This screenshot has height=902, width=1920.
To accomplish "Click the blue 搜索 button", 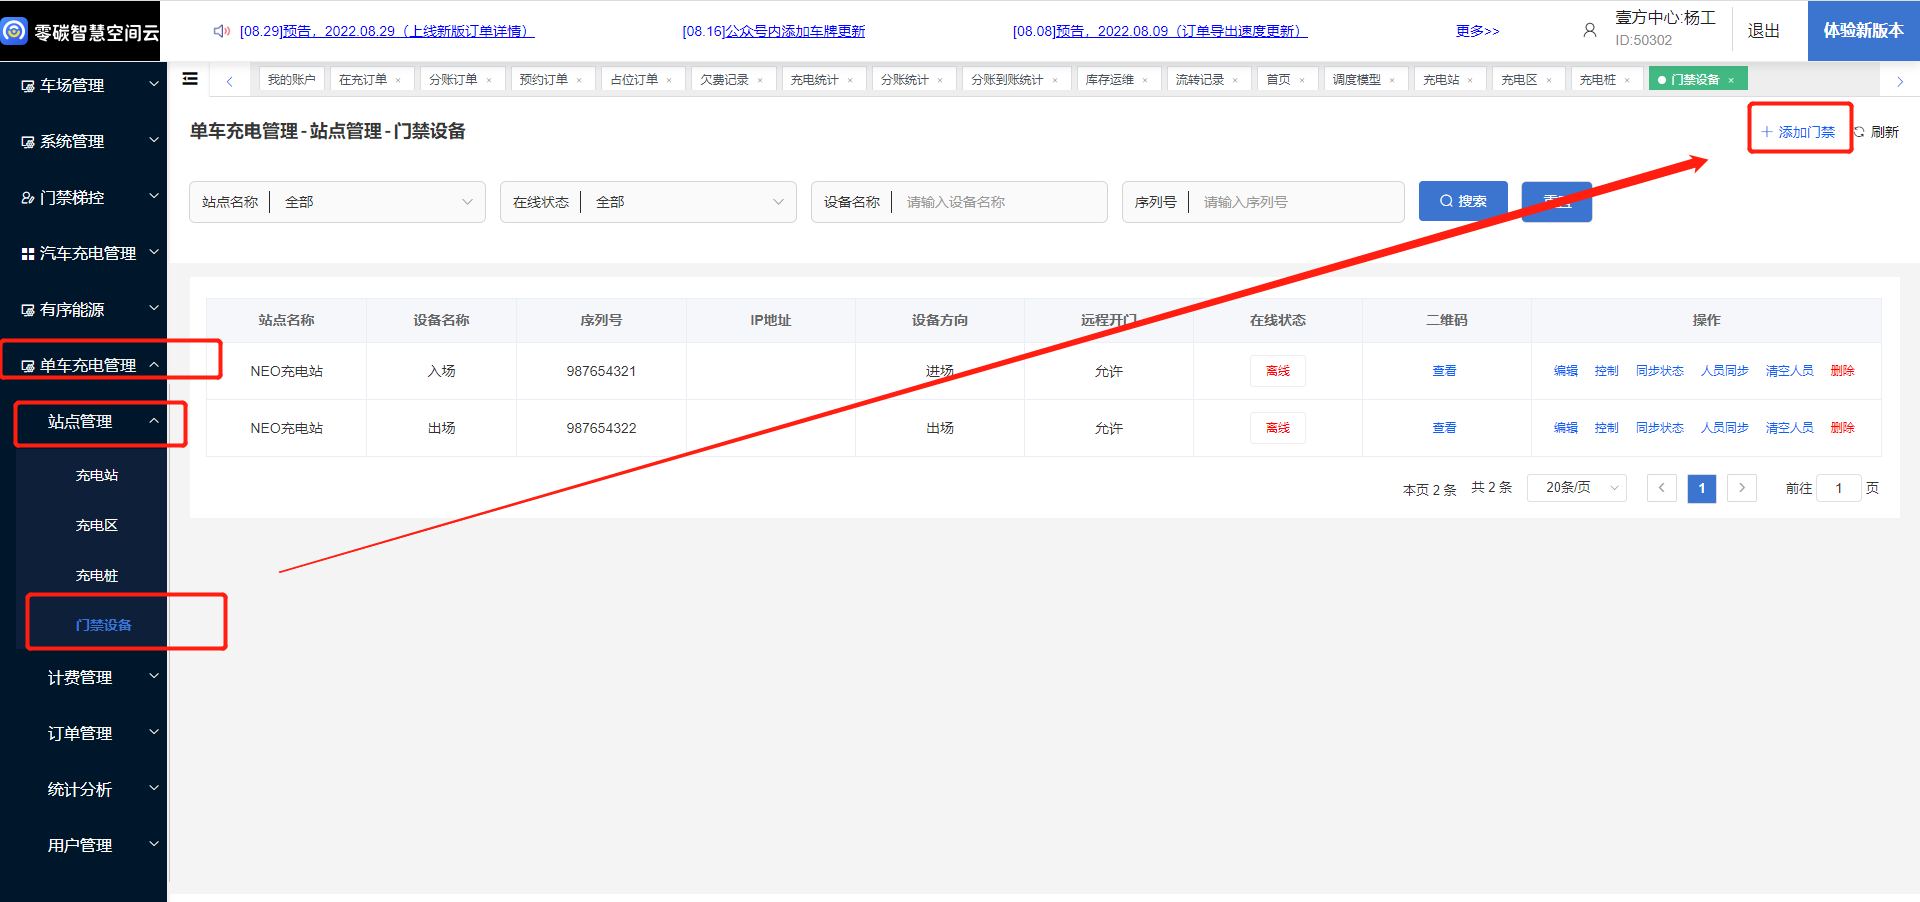I will click(1462, 201).
